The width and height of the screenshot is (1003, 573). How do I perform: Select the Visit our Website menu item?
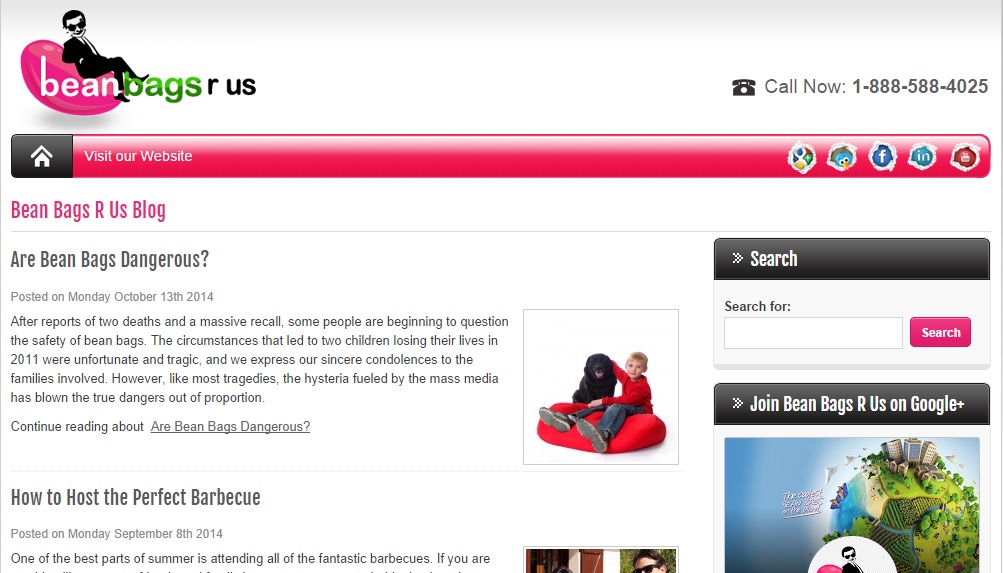[138, 156]
